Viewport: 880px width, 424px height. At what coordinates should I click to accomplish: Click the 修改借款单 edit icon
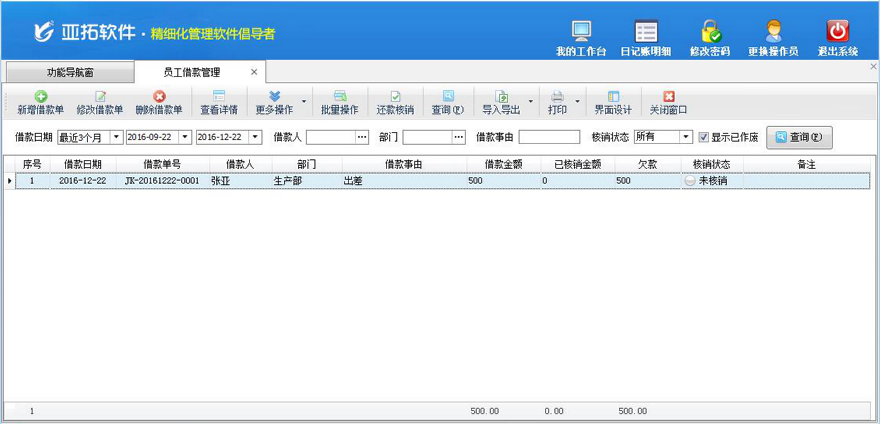(99, 97)
